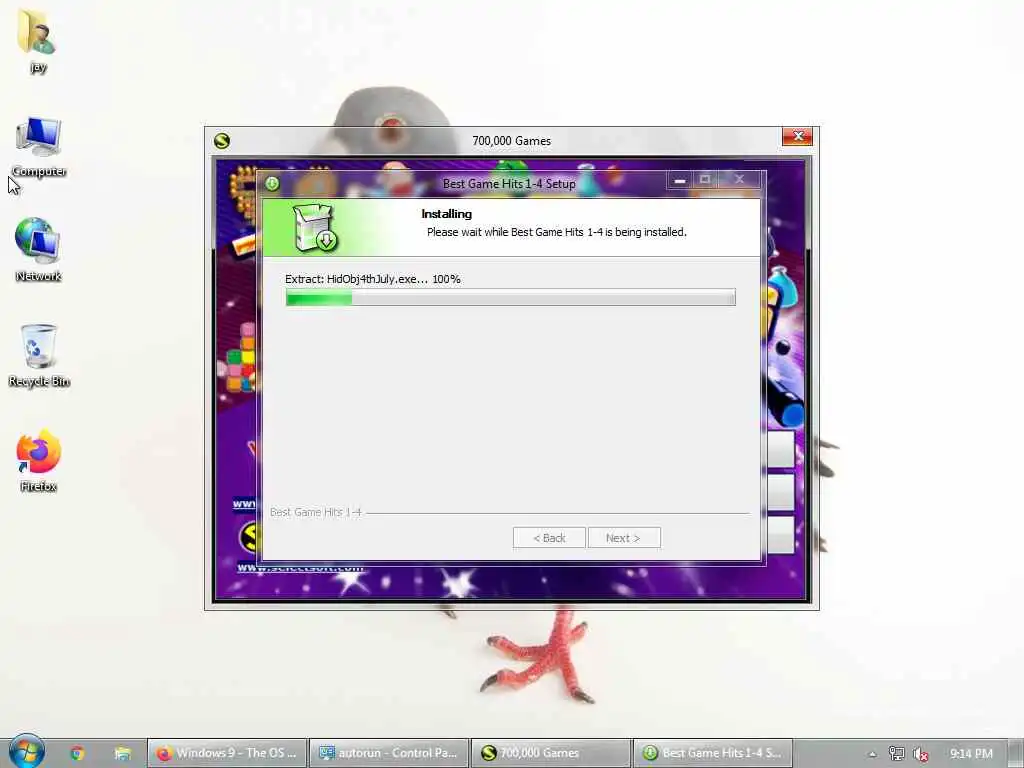Open the clock showing 9:14 PM
Screen dimensions: 1024x768
[x=971, y=754]
